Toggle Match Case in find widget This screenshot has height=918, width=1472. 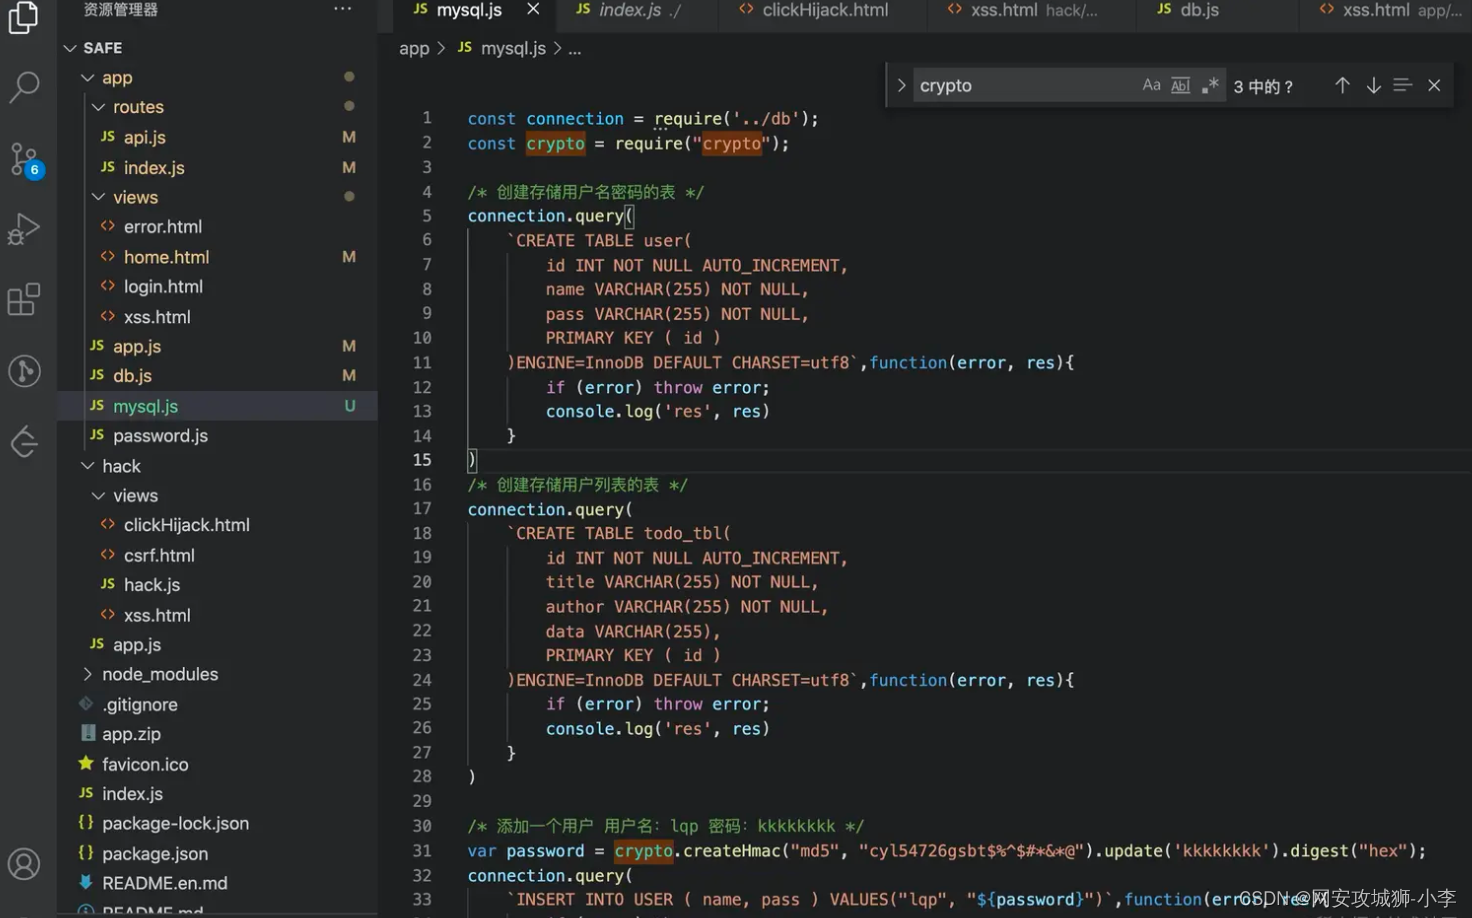[x=1152, y=86]
